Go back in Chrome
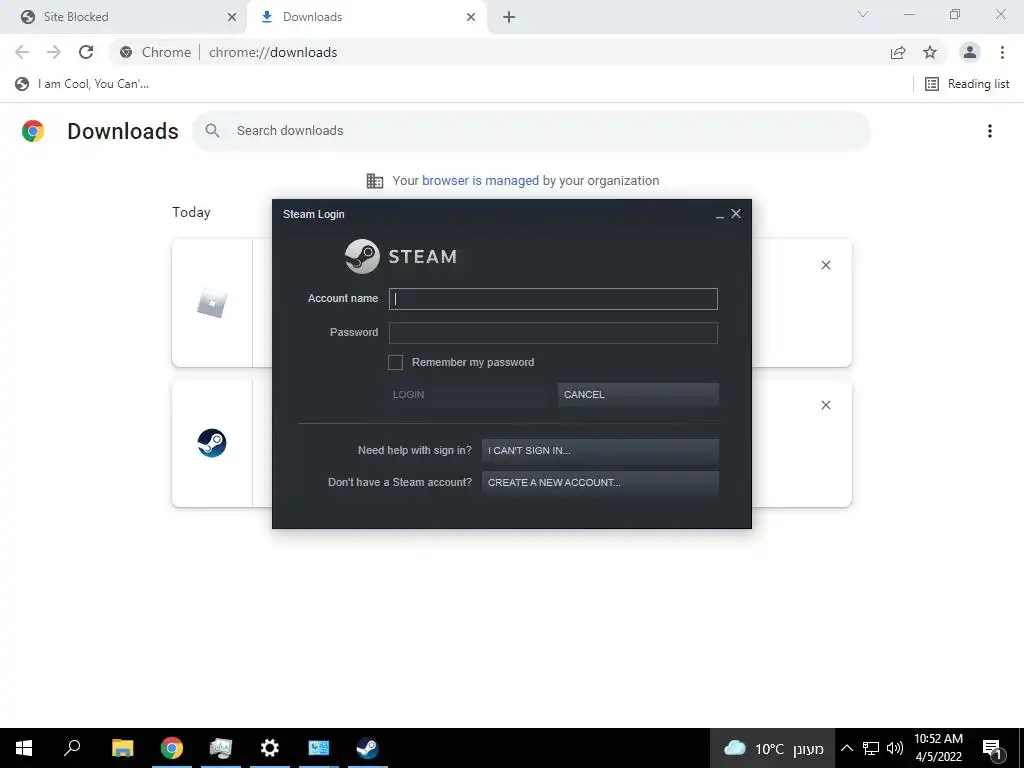Image resolution: width=1024 pixels, height=768 pixels. [x=22, y=52]
